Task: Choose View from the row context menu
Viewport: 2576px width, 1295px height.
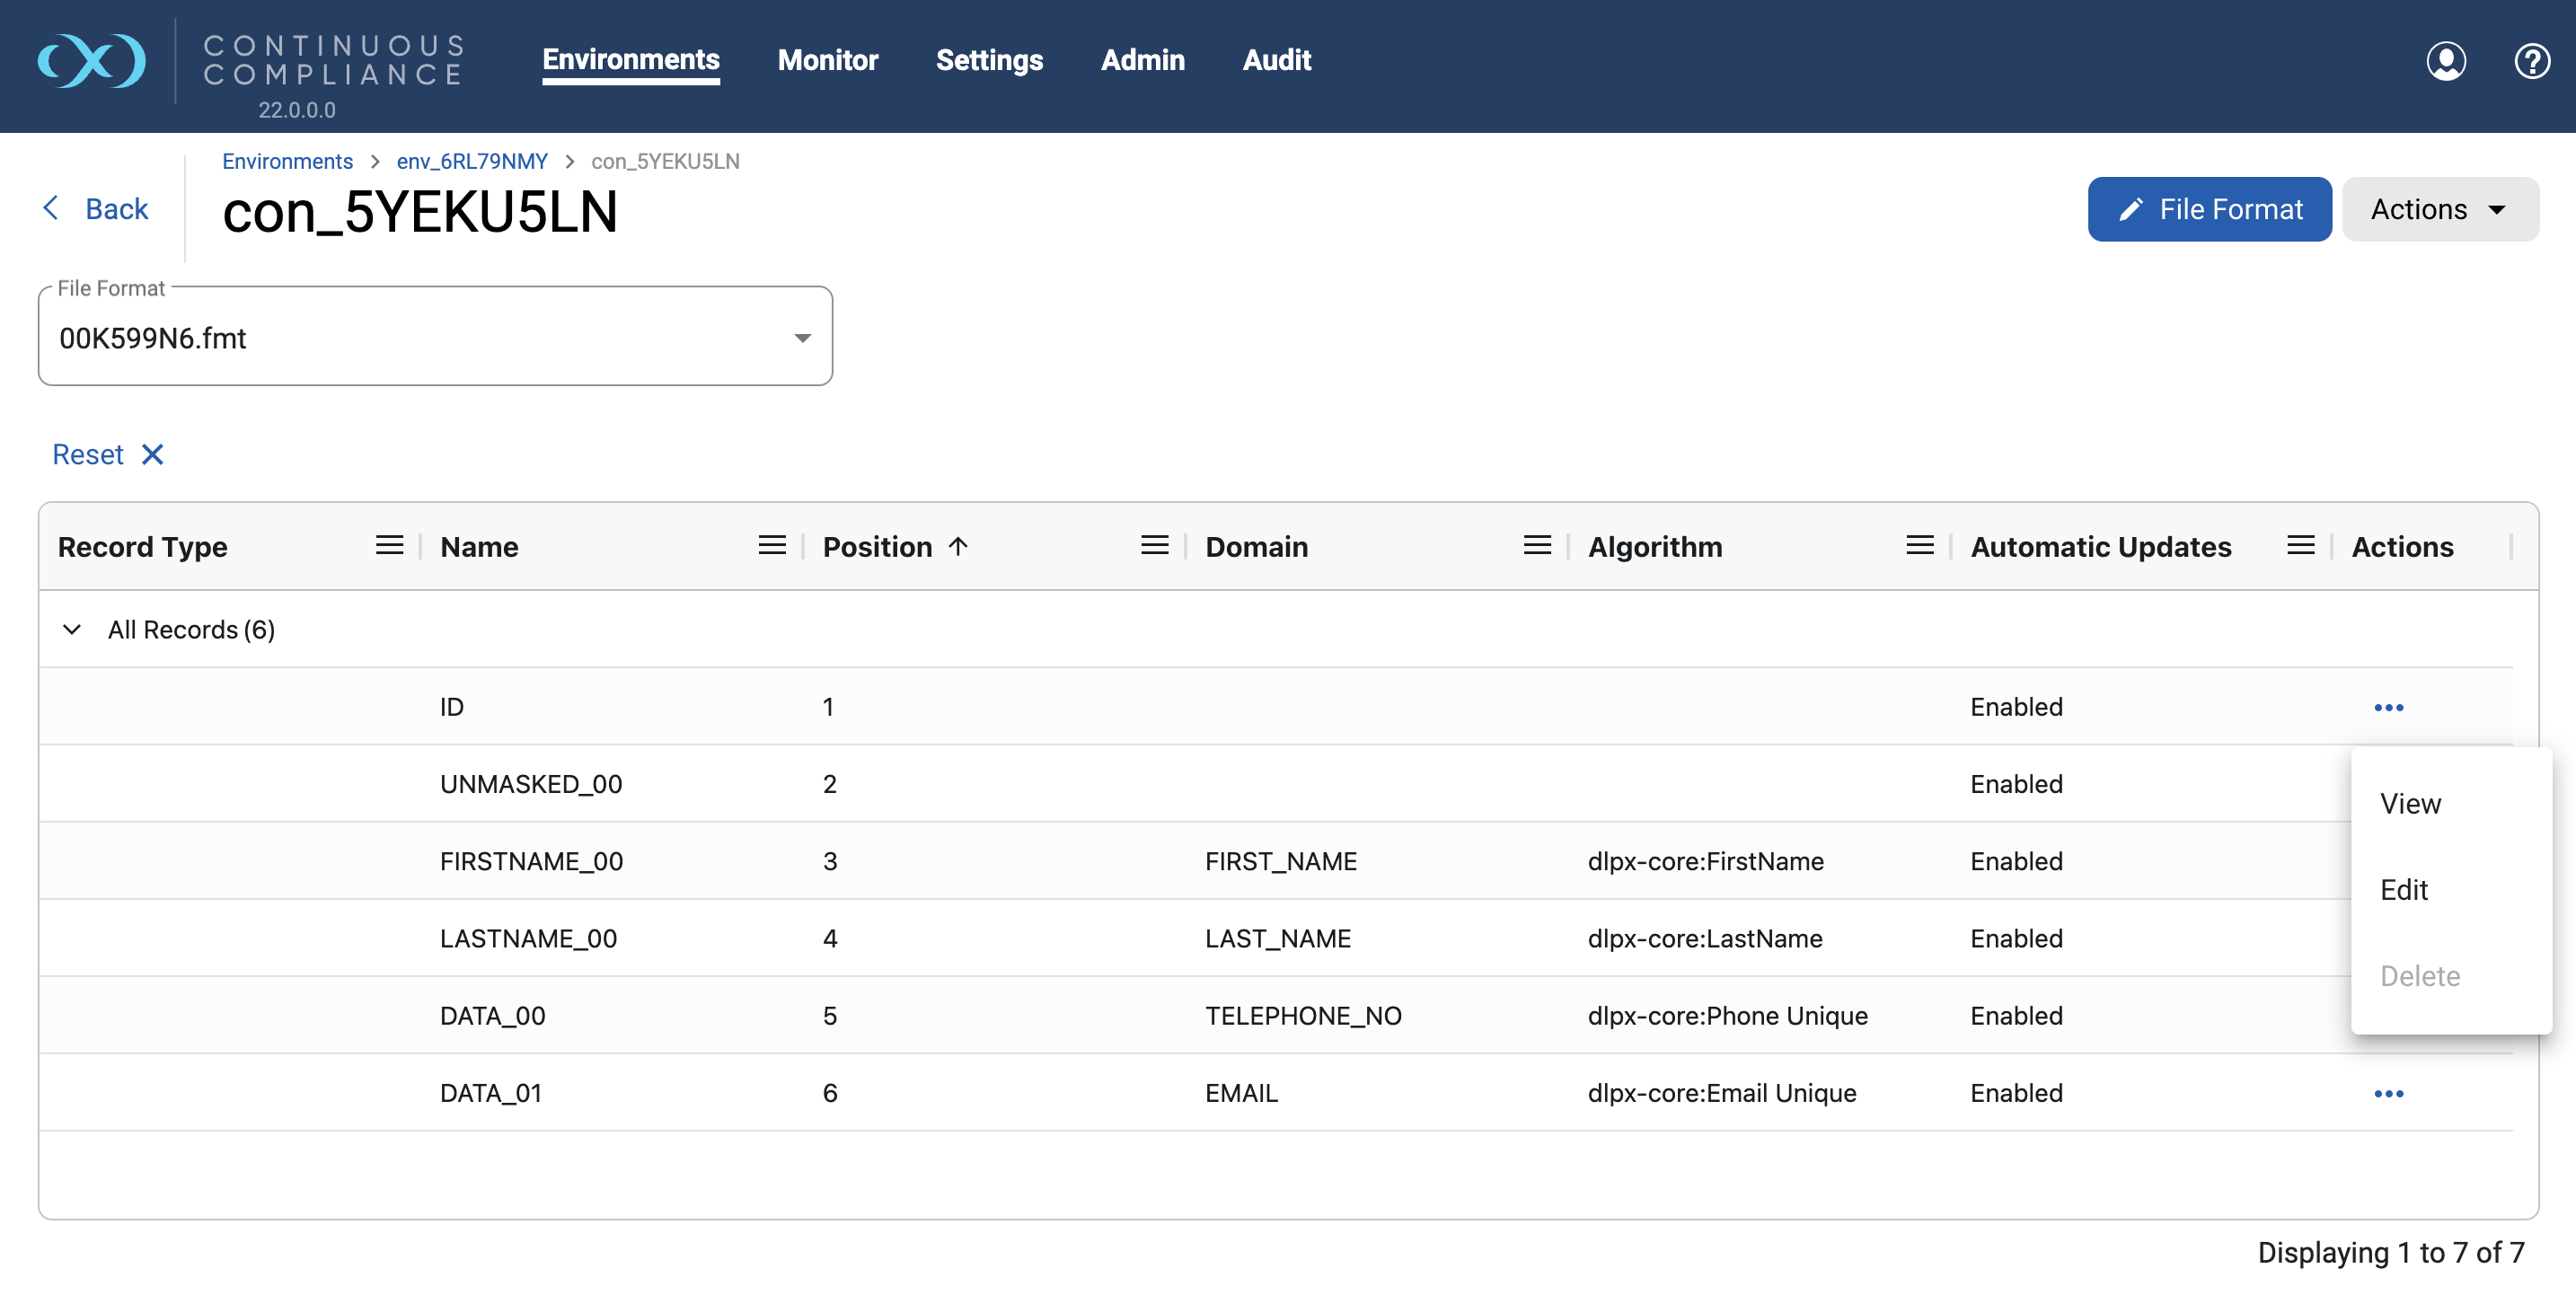Action: (2451, 803)
